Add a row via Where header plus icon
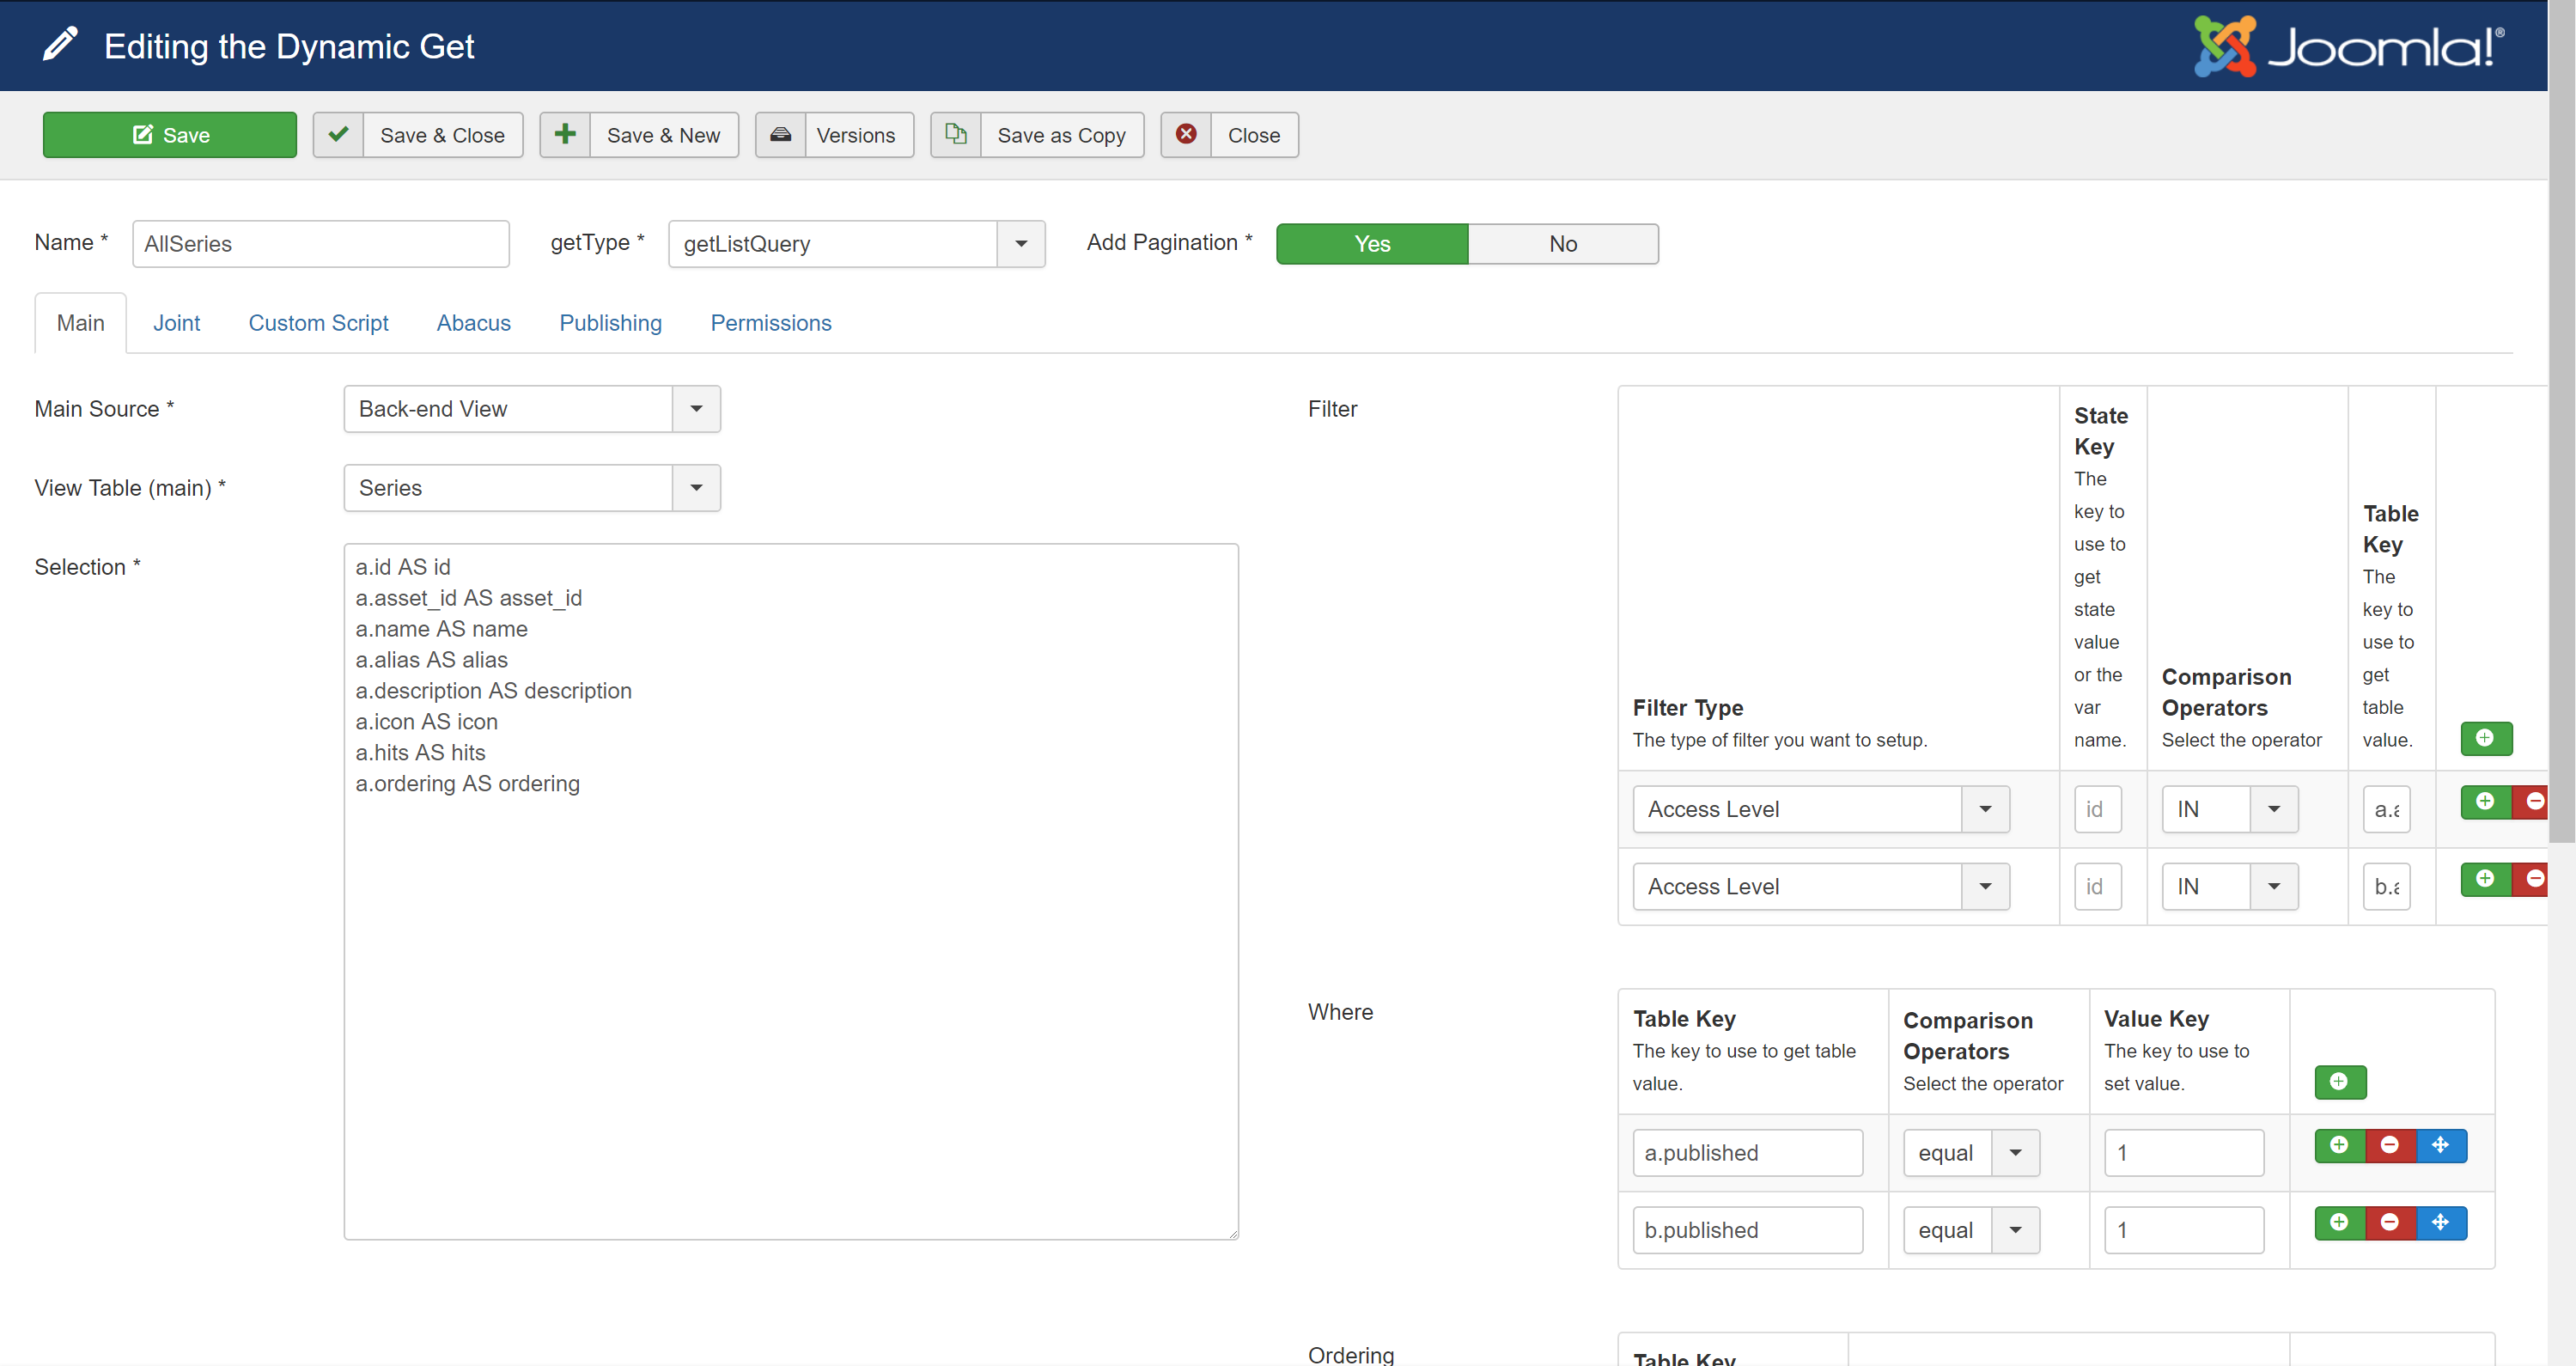Image resolution: width=2576 pixels, height=1366 pixels. [x=2340, y=1082]
